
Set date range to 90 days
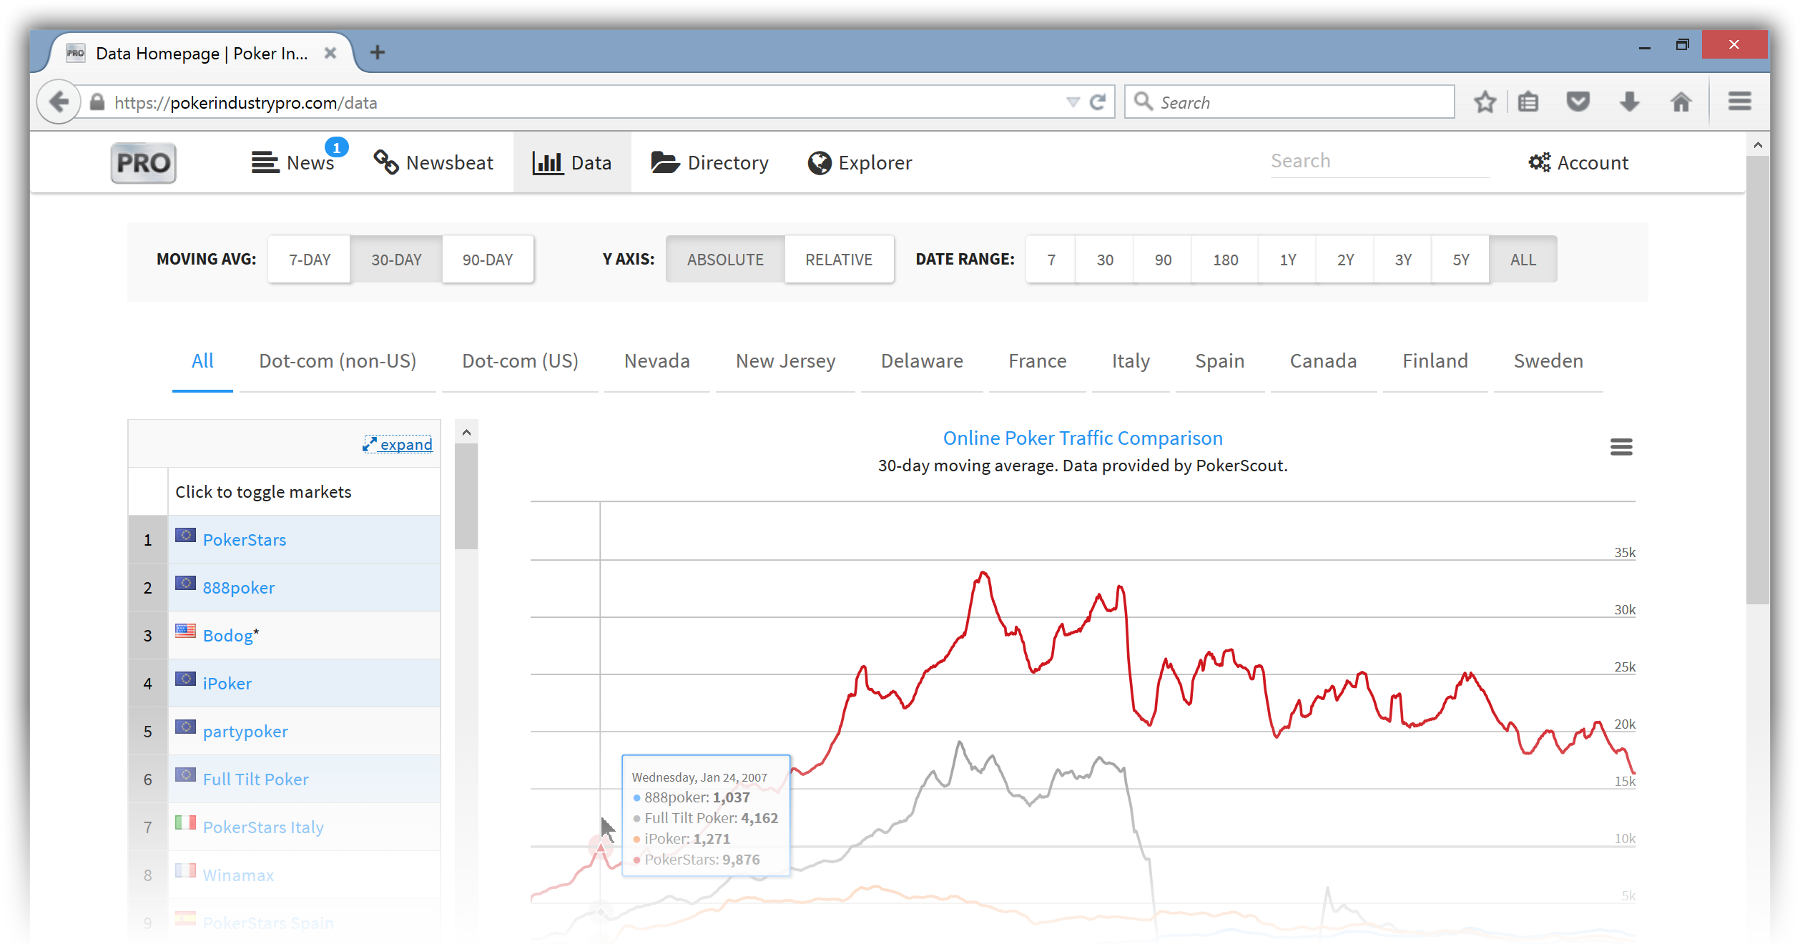point(1163,259)
